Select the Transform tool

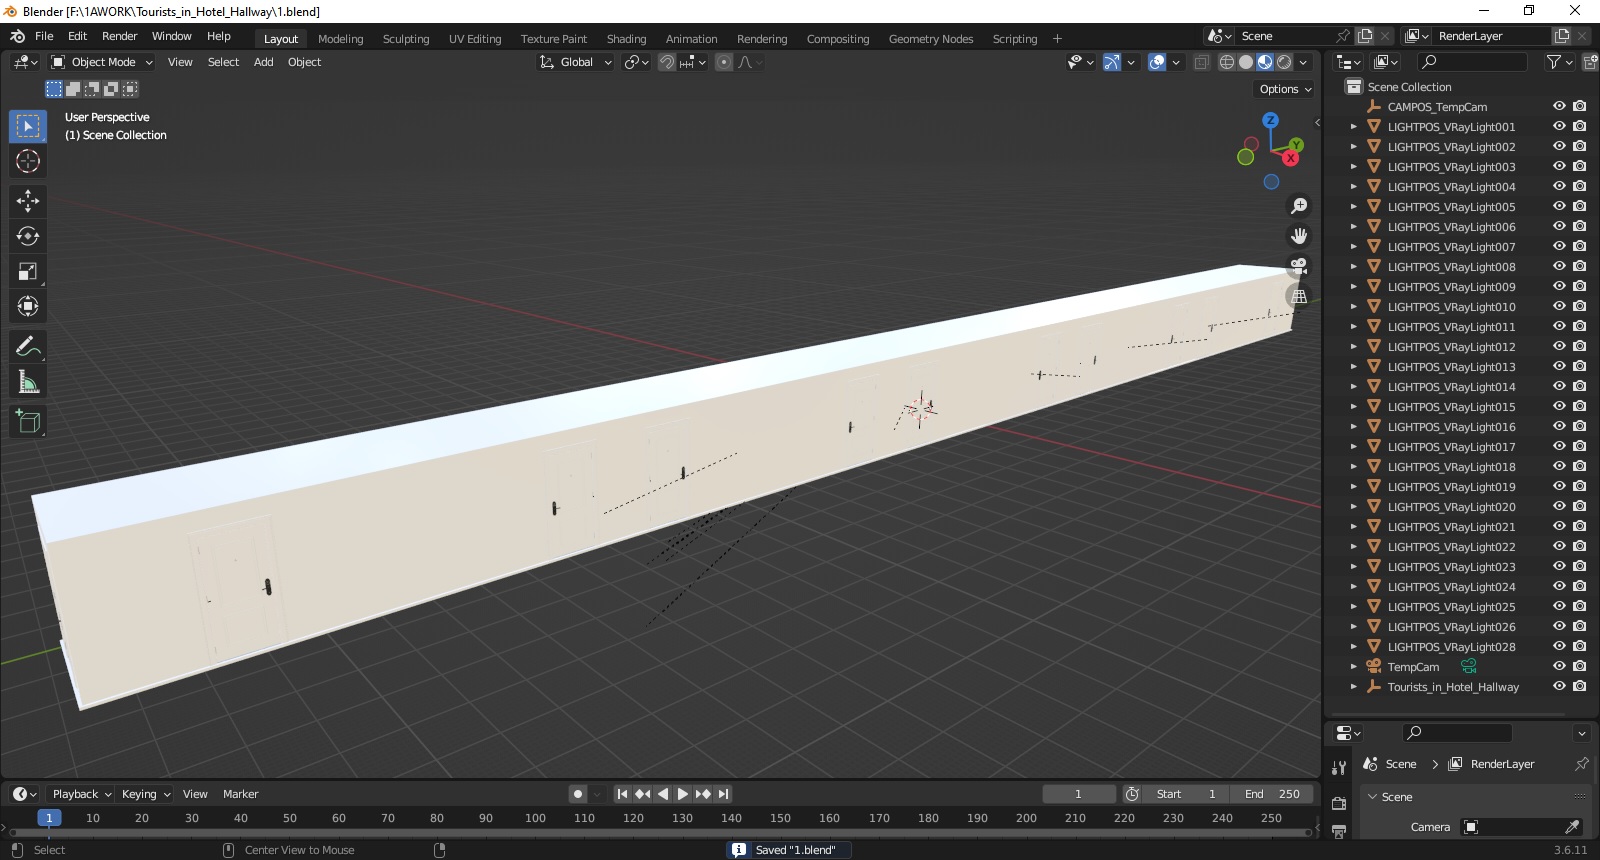[x=28, y=306]
